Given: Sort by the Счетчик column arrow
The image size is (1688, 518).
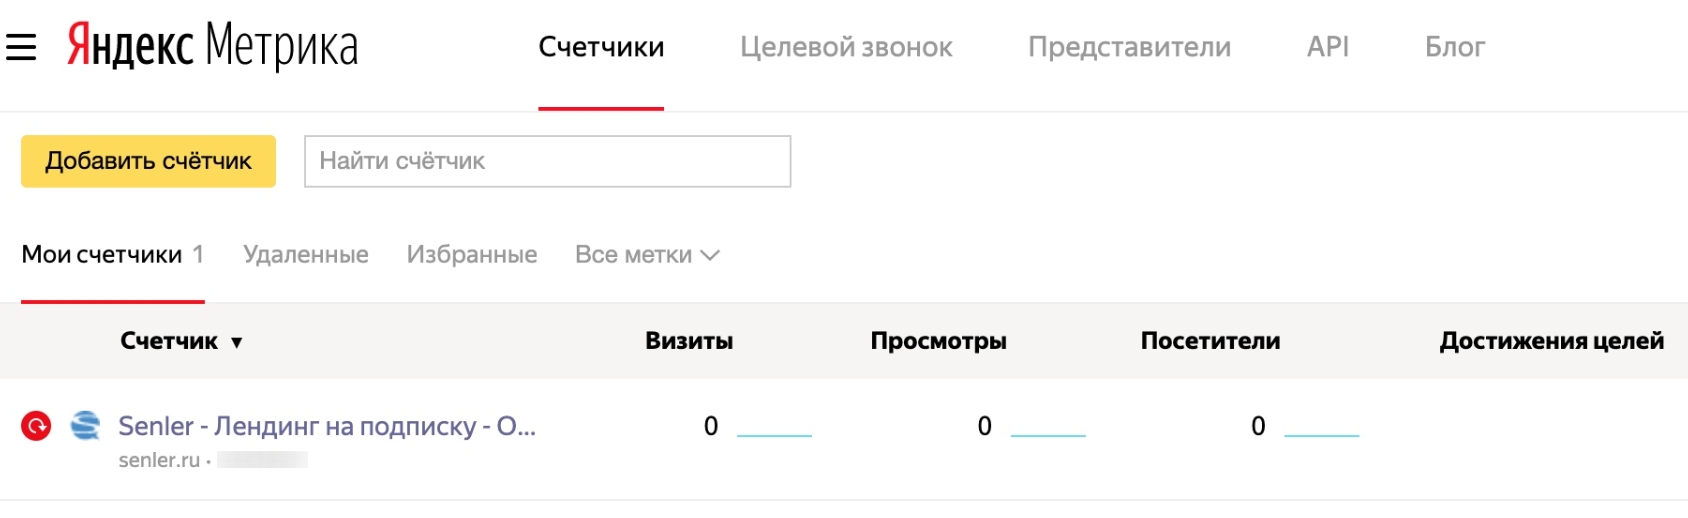Looking at the screenshot, I should 237,342.
